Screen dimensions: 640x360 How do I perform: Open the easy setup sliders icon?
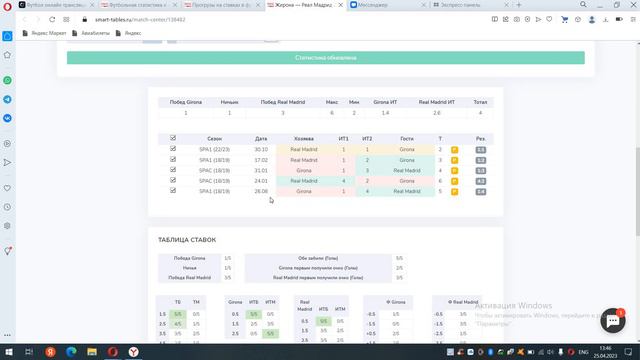pyautogui.click(x=633, y=20)
